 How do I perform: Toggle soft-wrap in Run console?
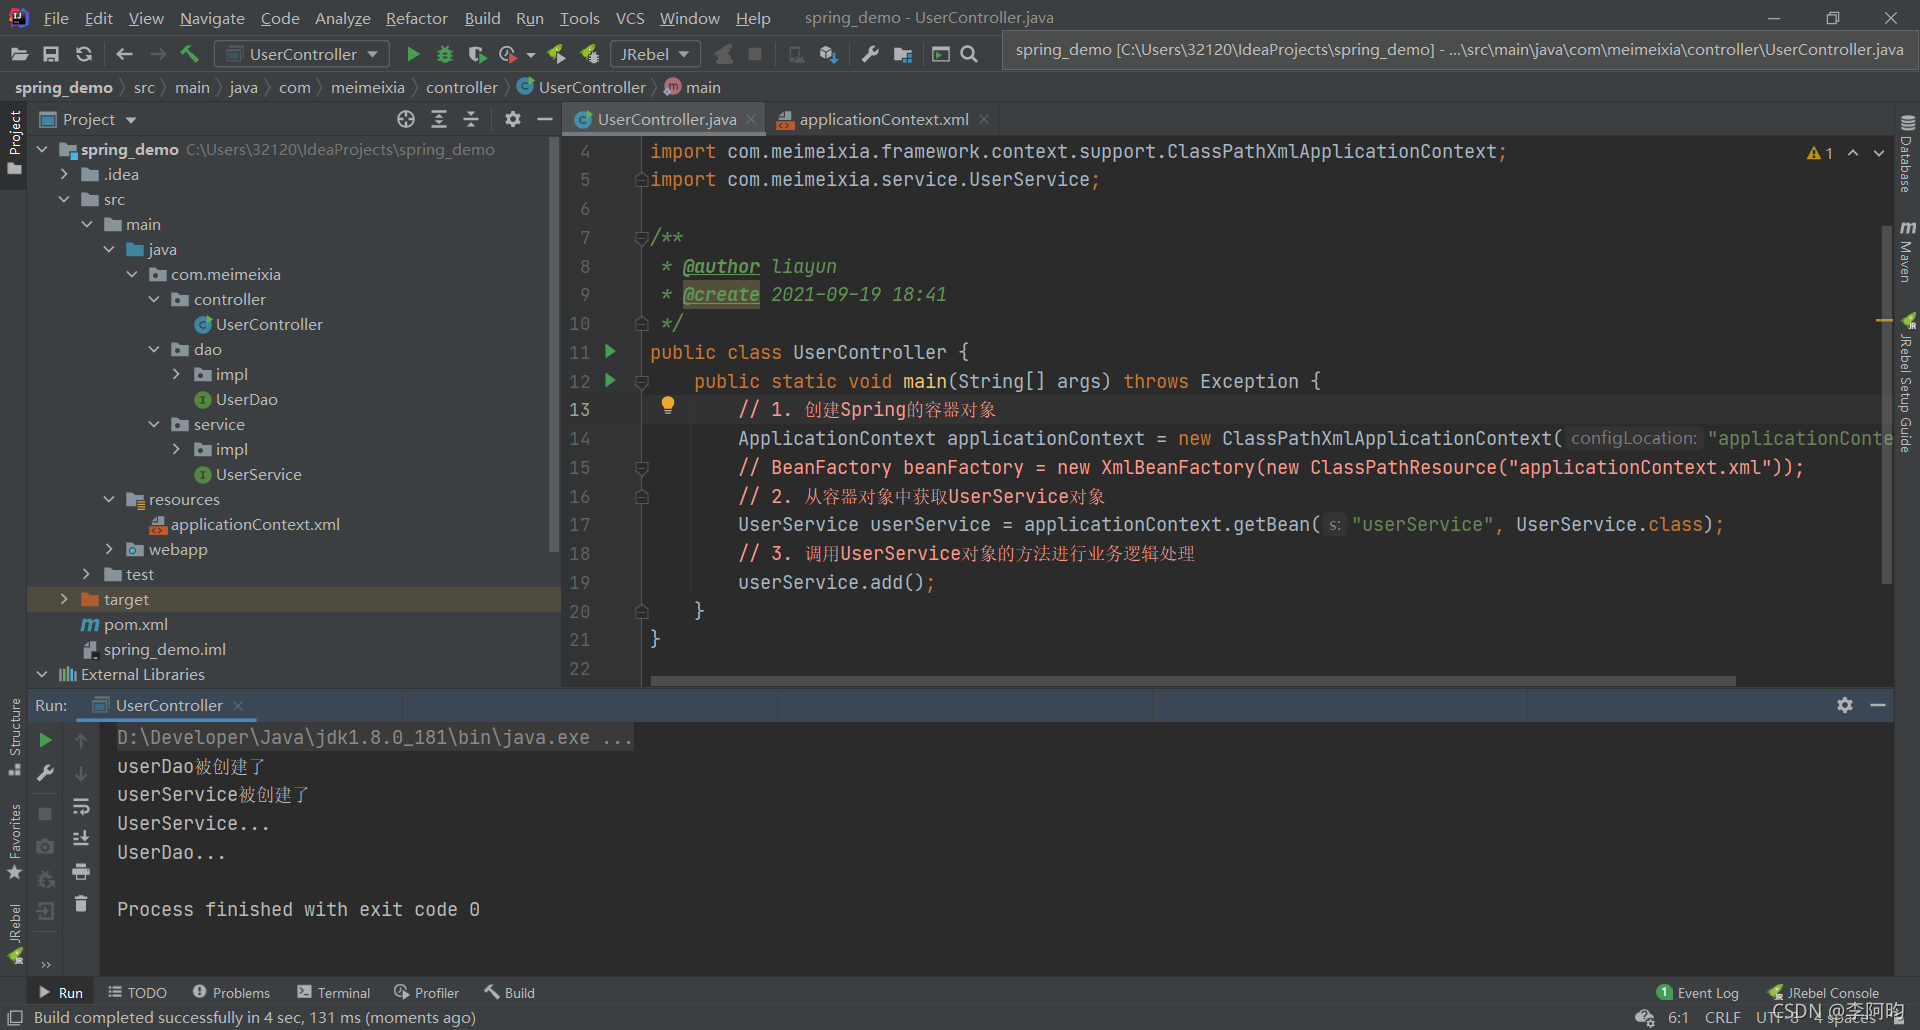[x=81, y=806]
